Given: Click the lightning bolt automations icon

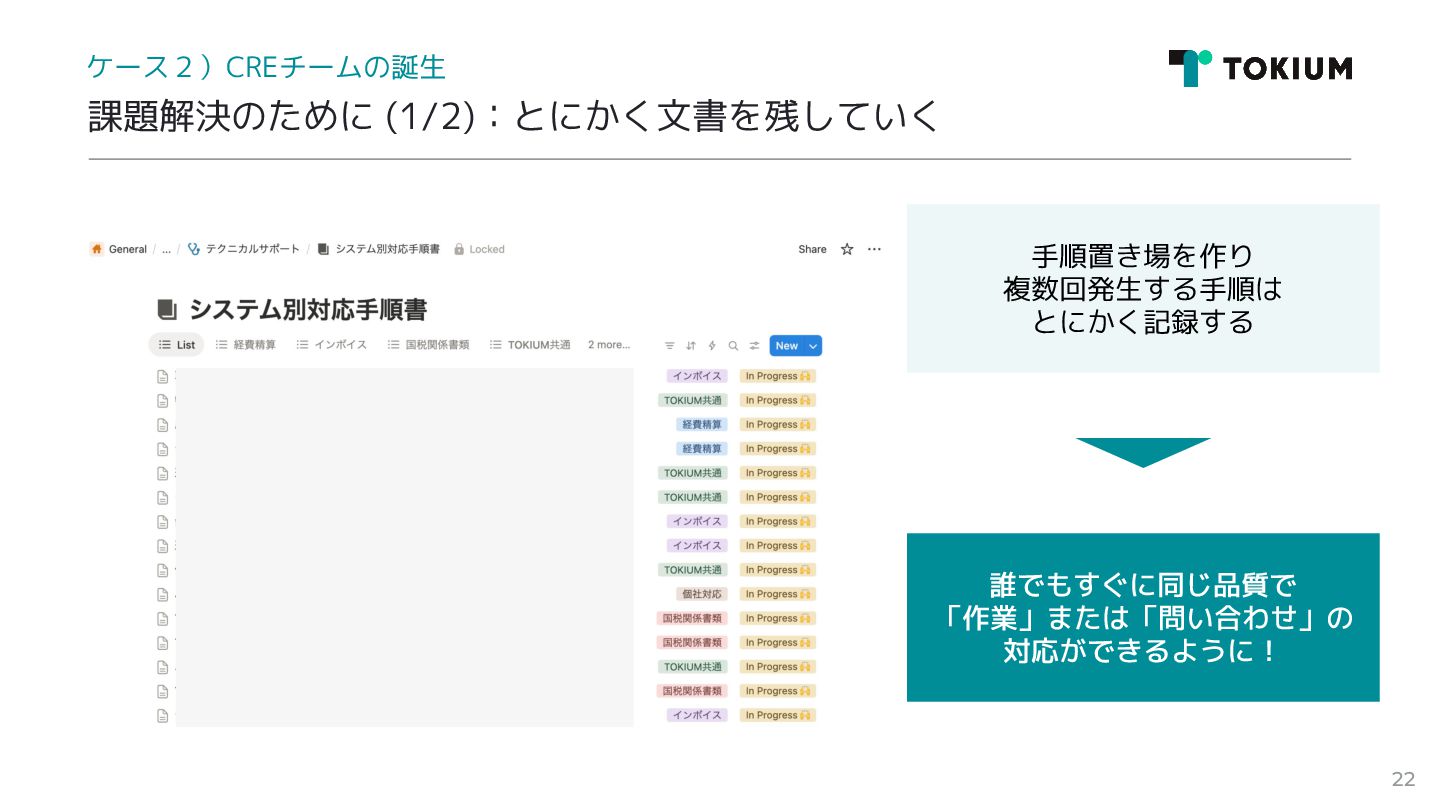Looking at the screenshot, I should coord(712,346).
